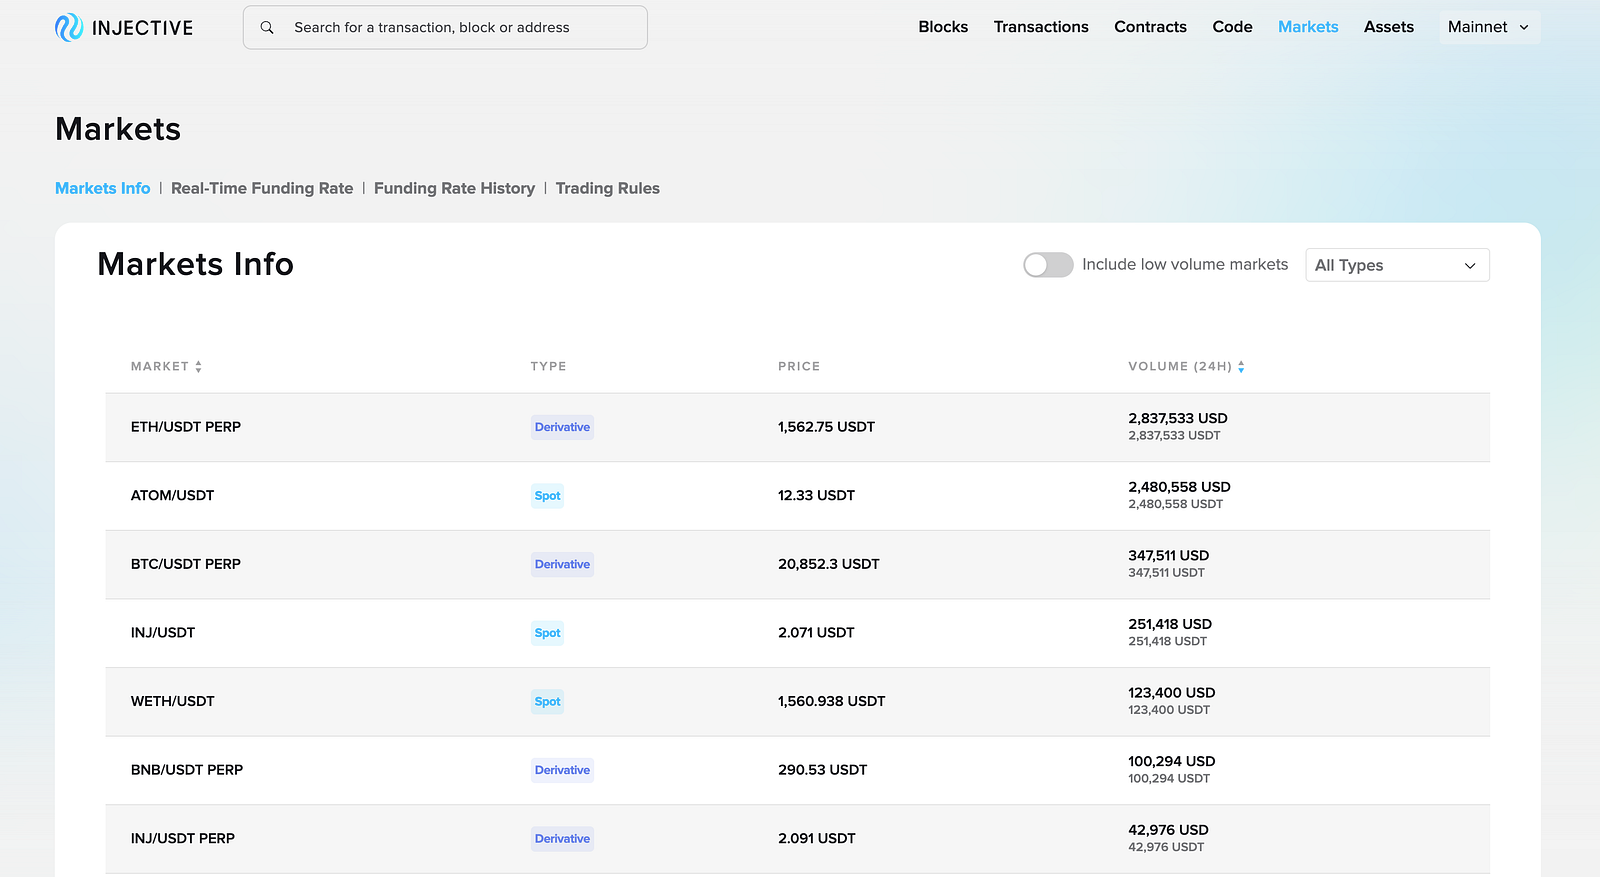Image resolution: width=1600 pixels, height=877 pixels.
Task: View the Trading Rules tab
Action: pos(607,188)
